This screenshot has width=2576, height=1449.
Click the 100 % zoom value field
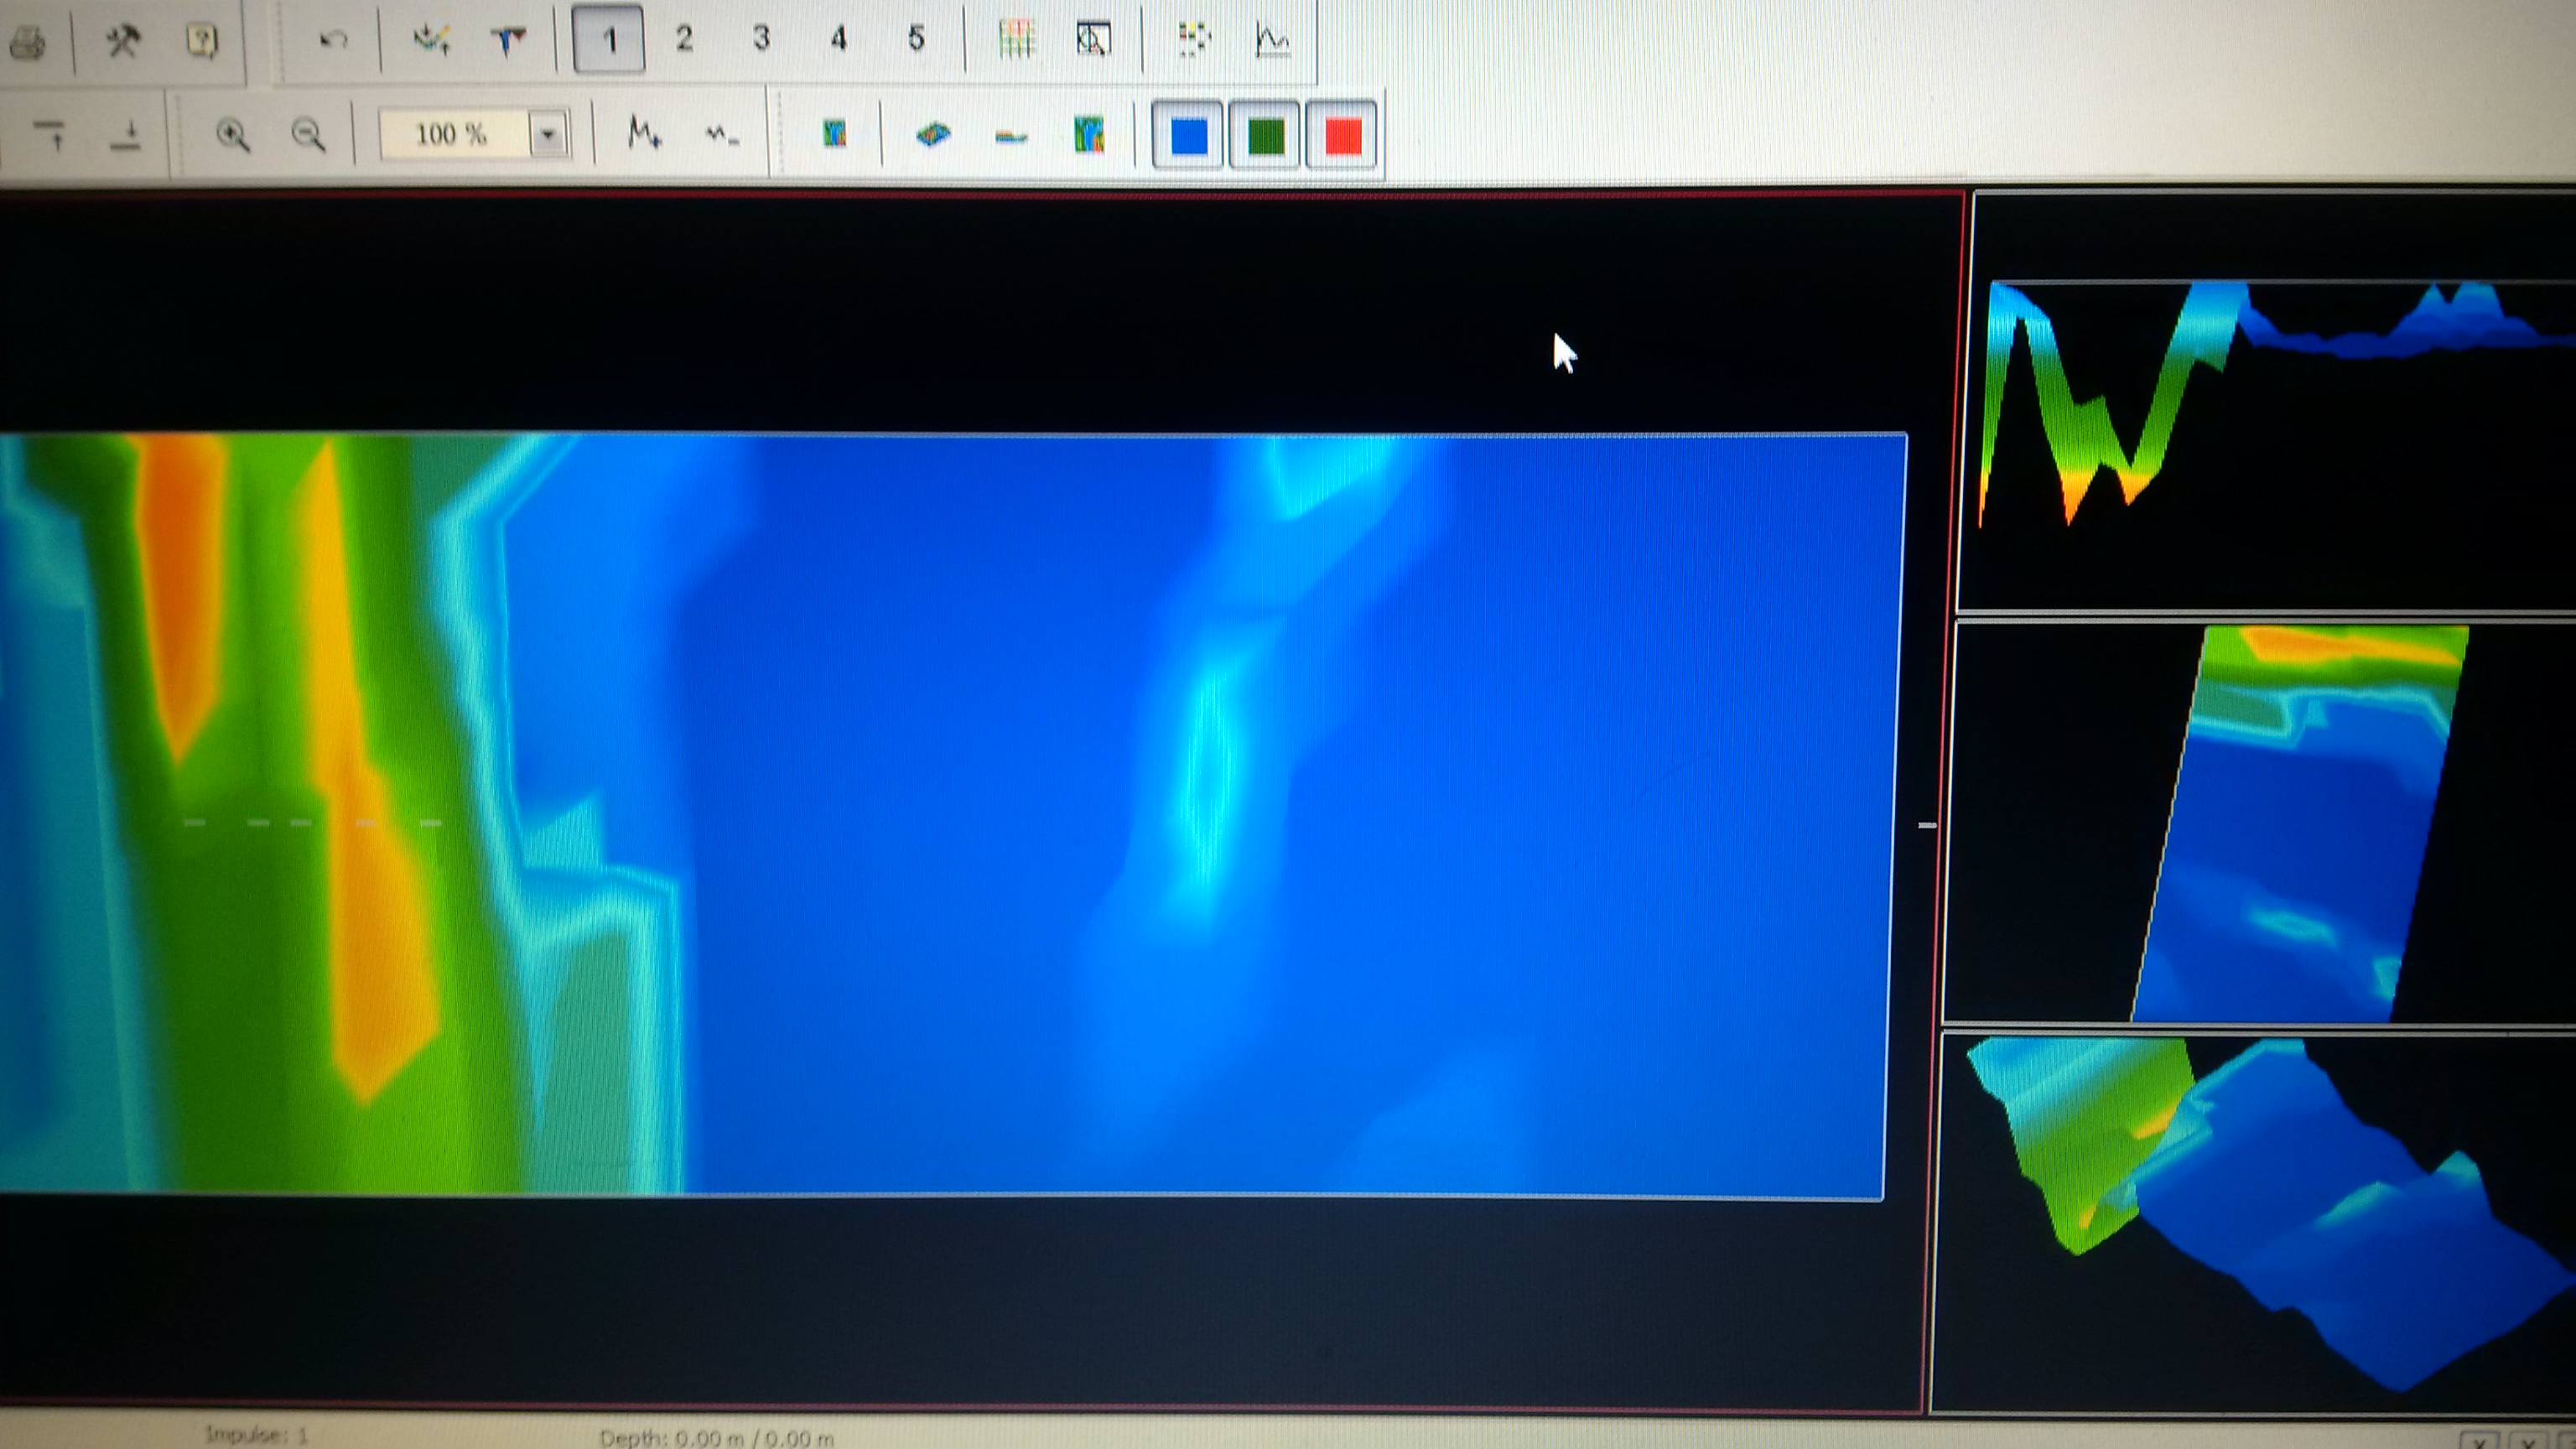click(x=452, y=134)
